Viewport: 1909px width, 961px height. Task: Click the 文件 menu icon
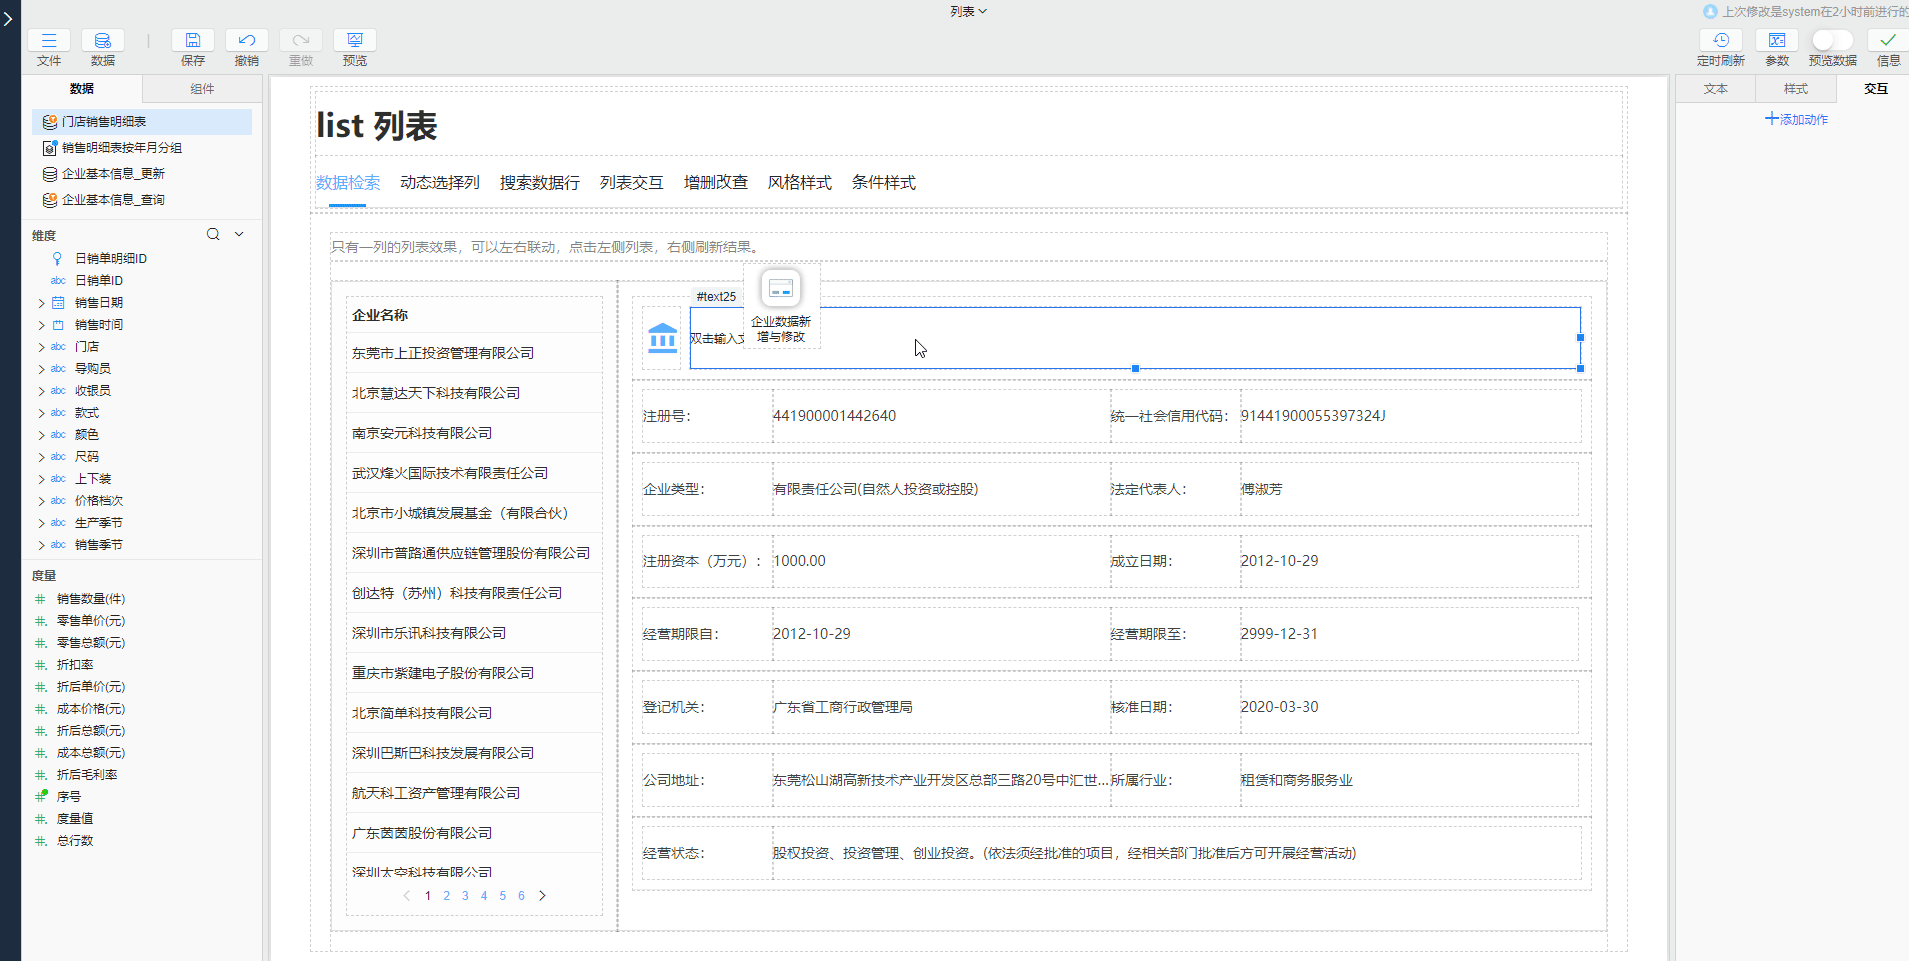48,41
